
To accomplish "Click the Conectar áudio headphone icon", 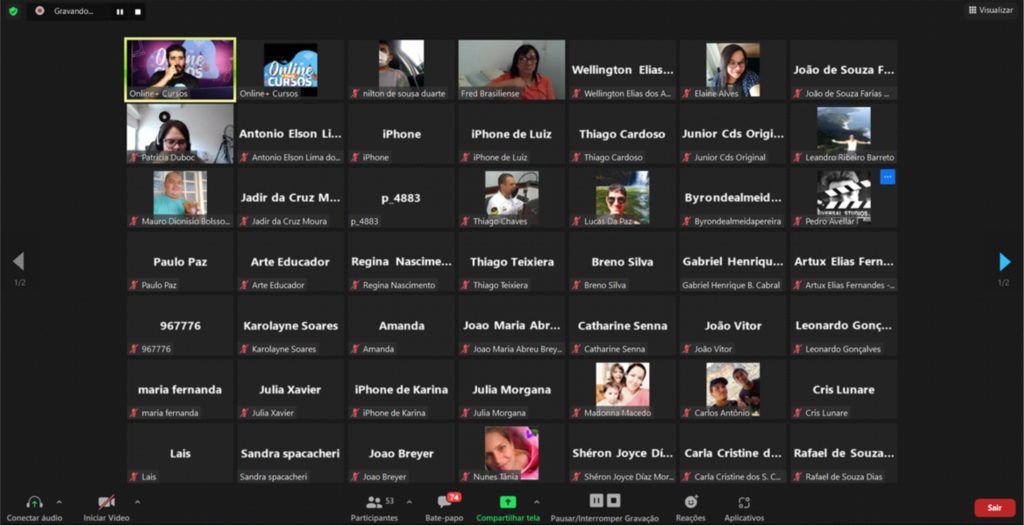I will [x=34, y=502].
